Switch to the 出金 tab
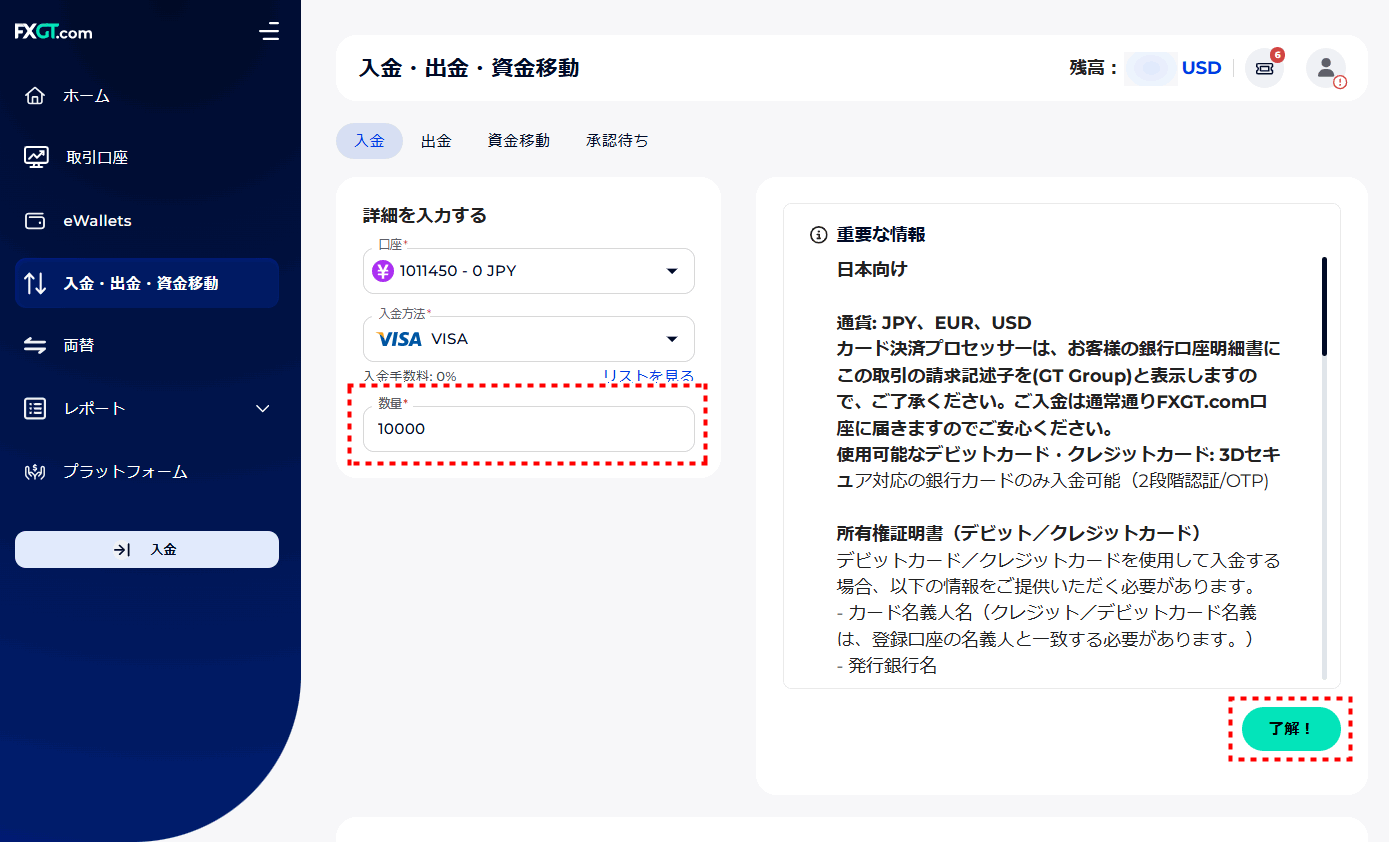Viewport: 1389px width, 842px height. click(436, 141)
